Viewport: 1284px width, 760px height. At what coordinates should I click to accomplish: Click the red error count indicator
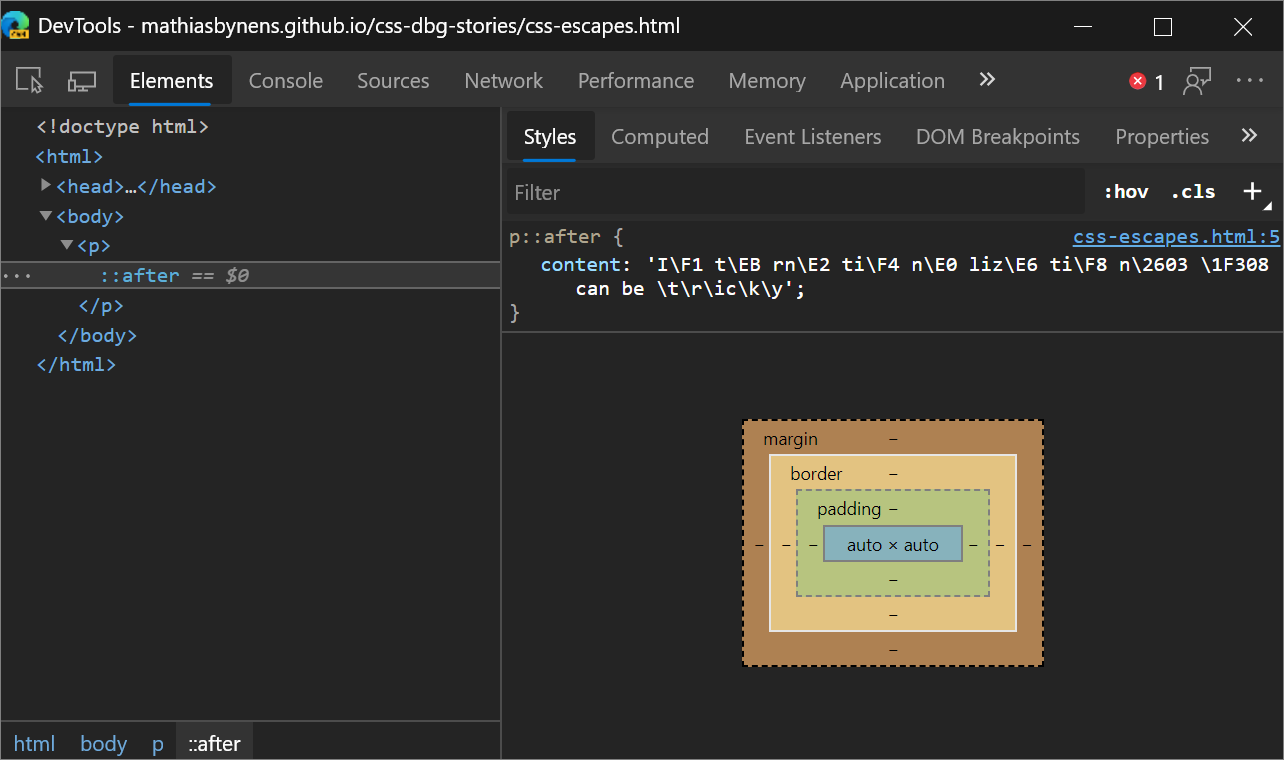point(1146,82)
